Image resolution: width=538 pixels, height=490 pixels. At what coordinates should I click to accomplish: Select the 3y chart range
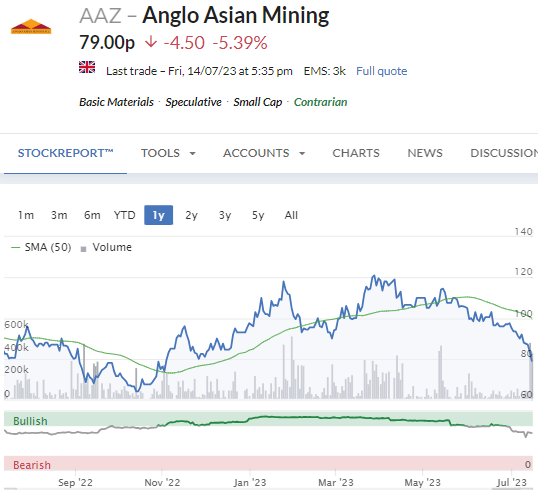point(225,215)
